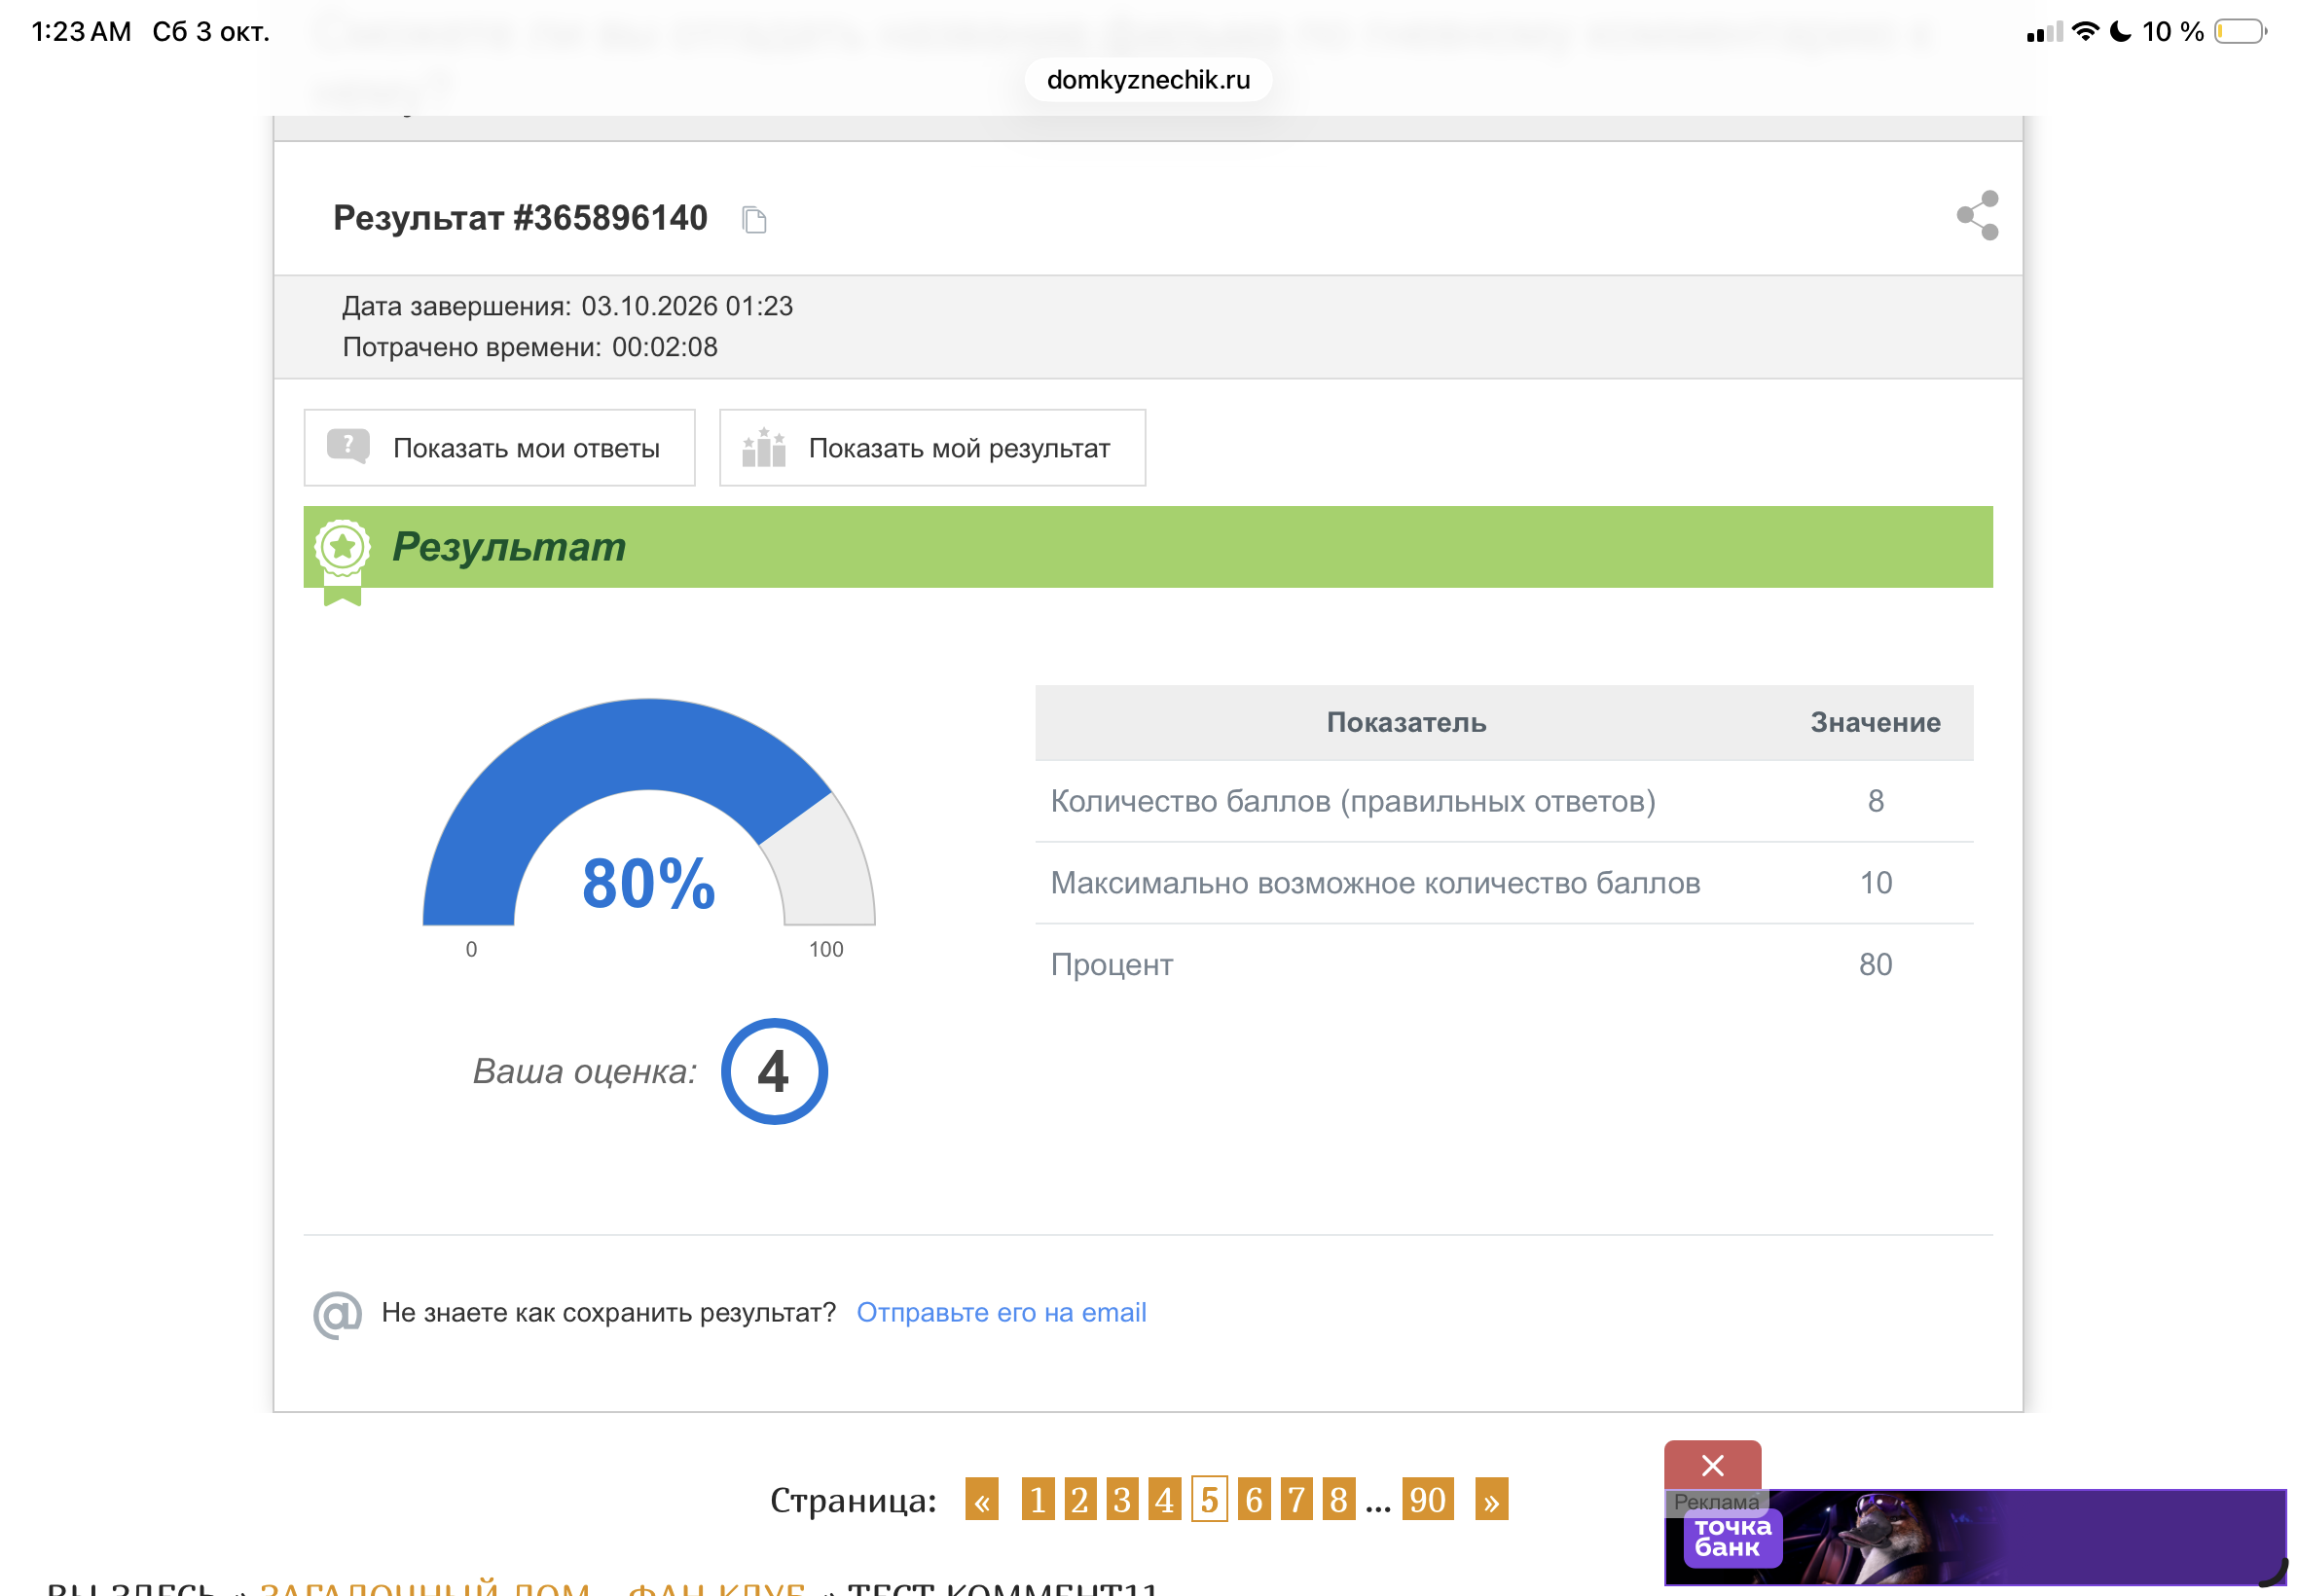Close the advertisement with red X
The width and height of the screenshot is (2297, 1596).
tap(1712, 1465)
